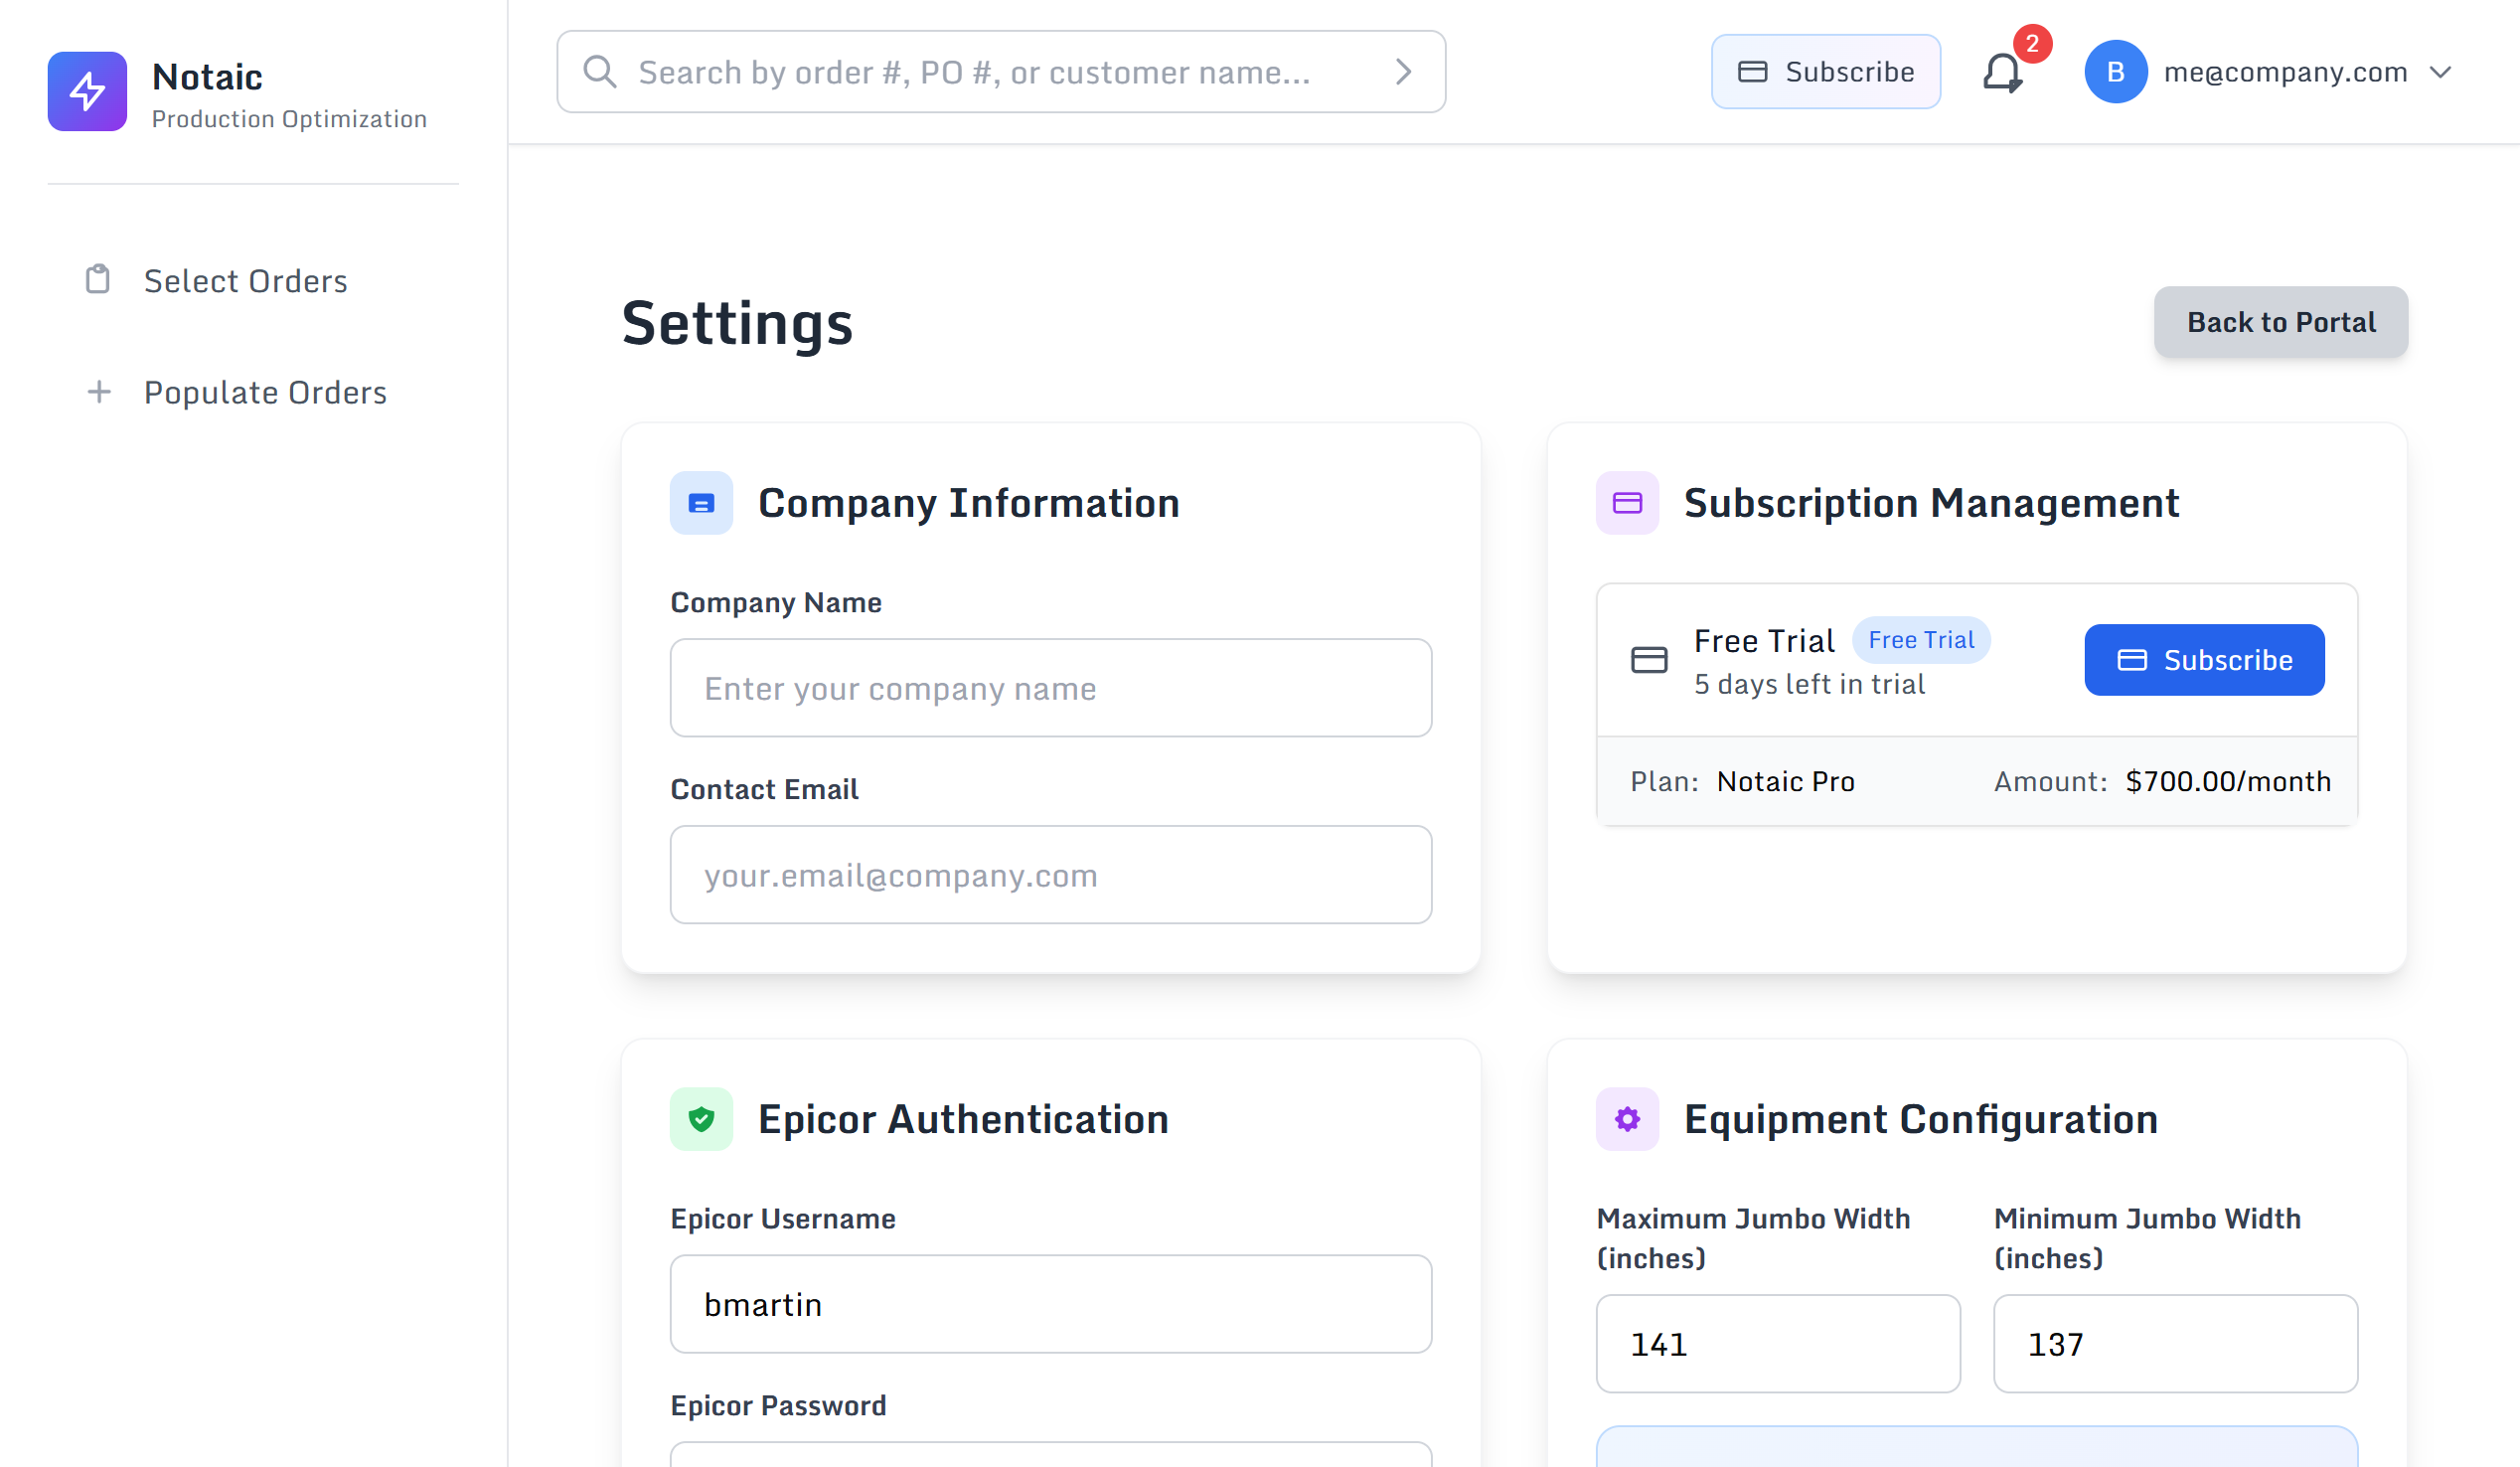Click the Company Information section icon
This screenshot has height=1467, width=2520.
[701, 503]
